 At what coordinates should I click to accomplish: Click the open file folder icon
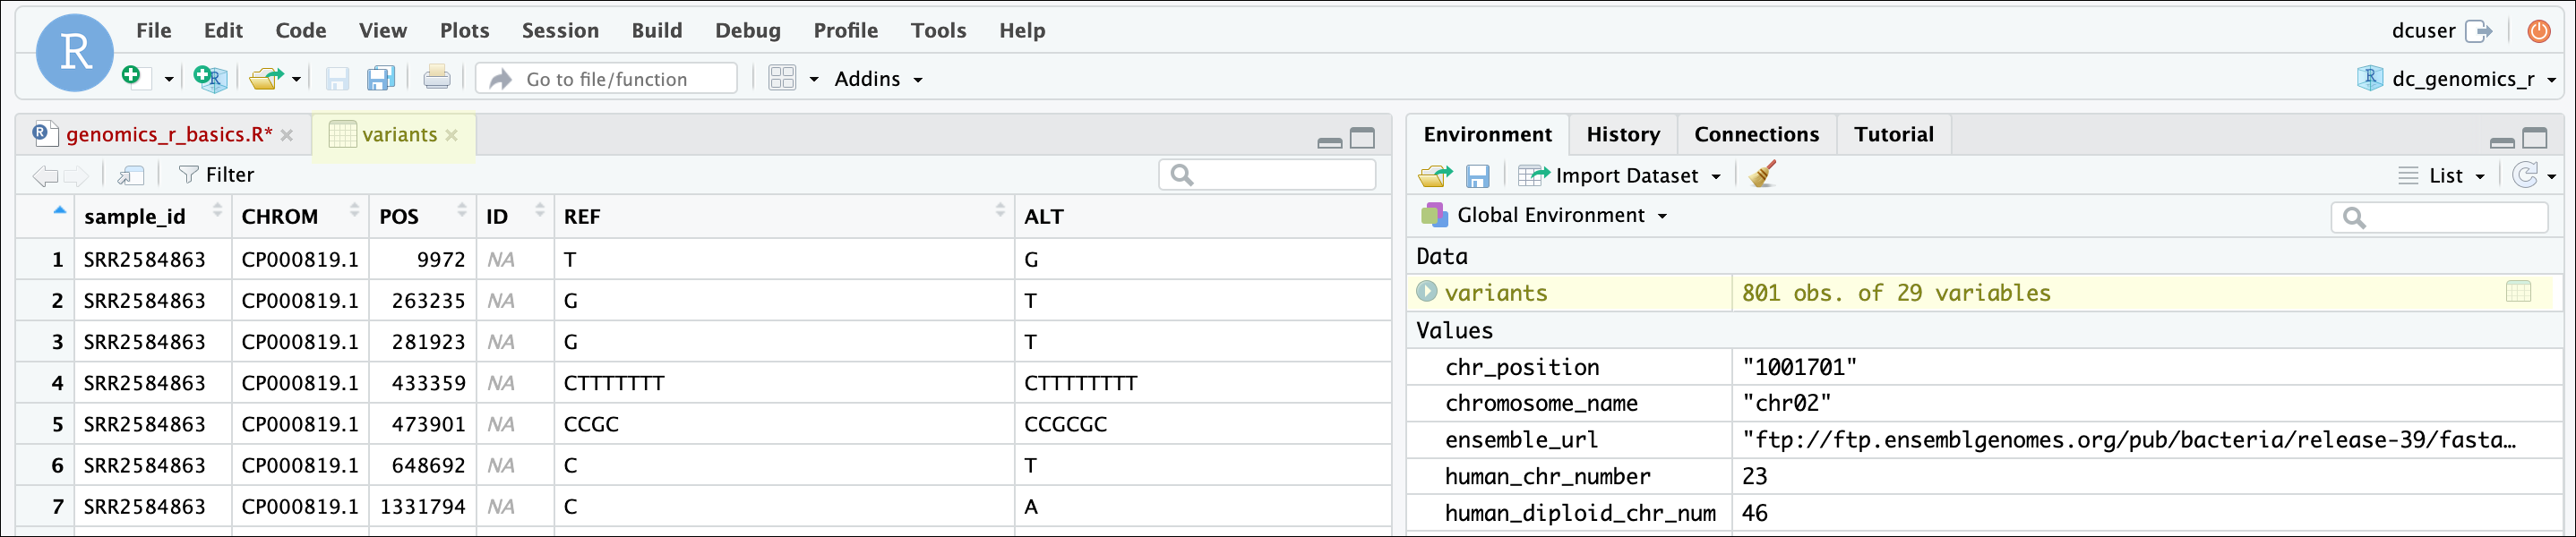point(267,78)
